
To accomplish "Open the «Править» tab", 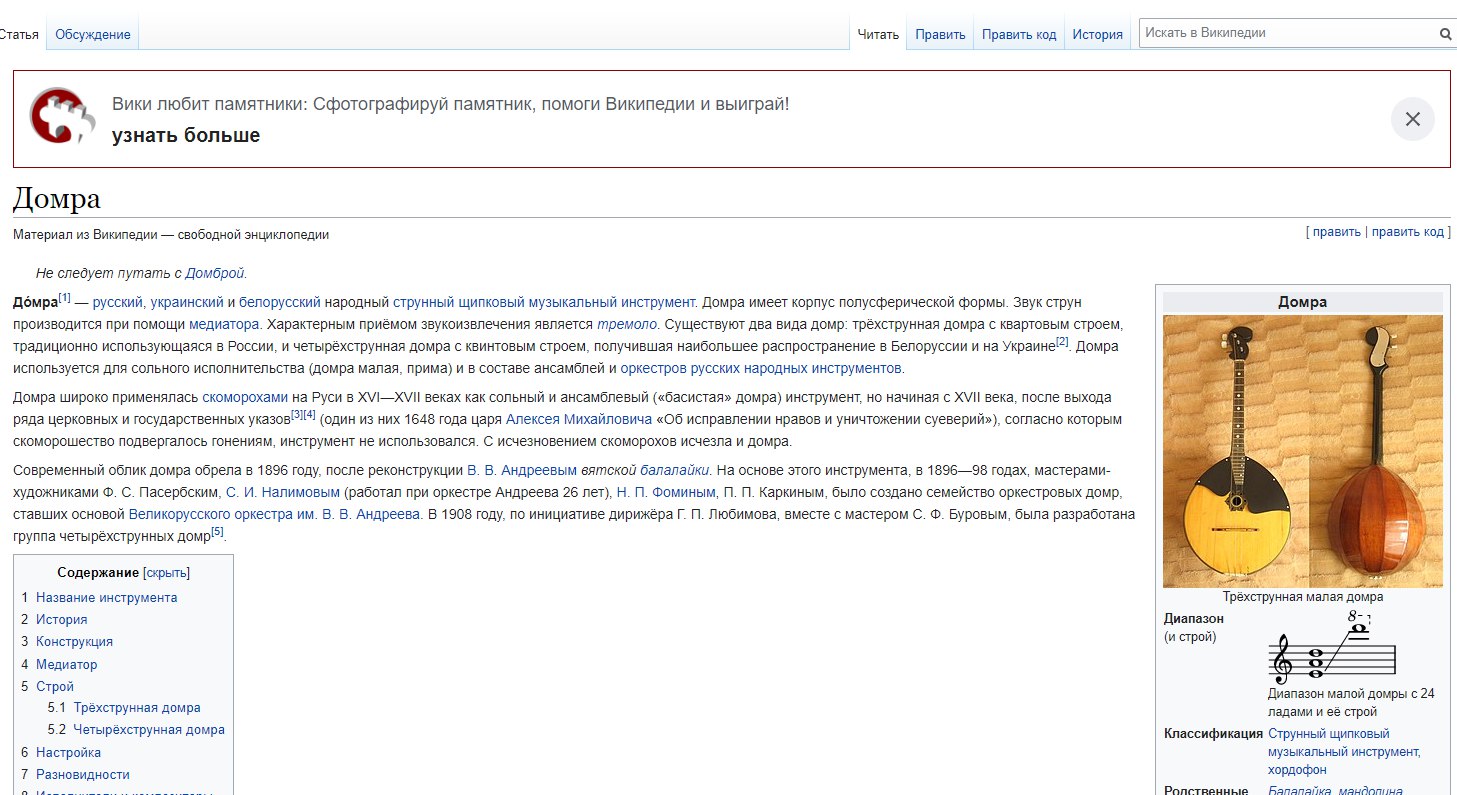I will tap(940, 34).
